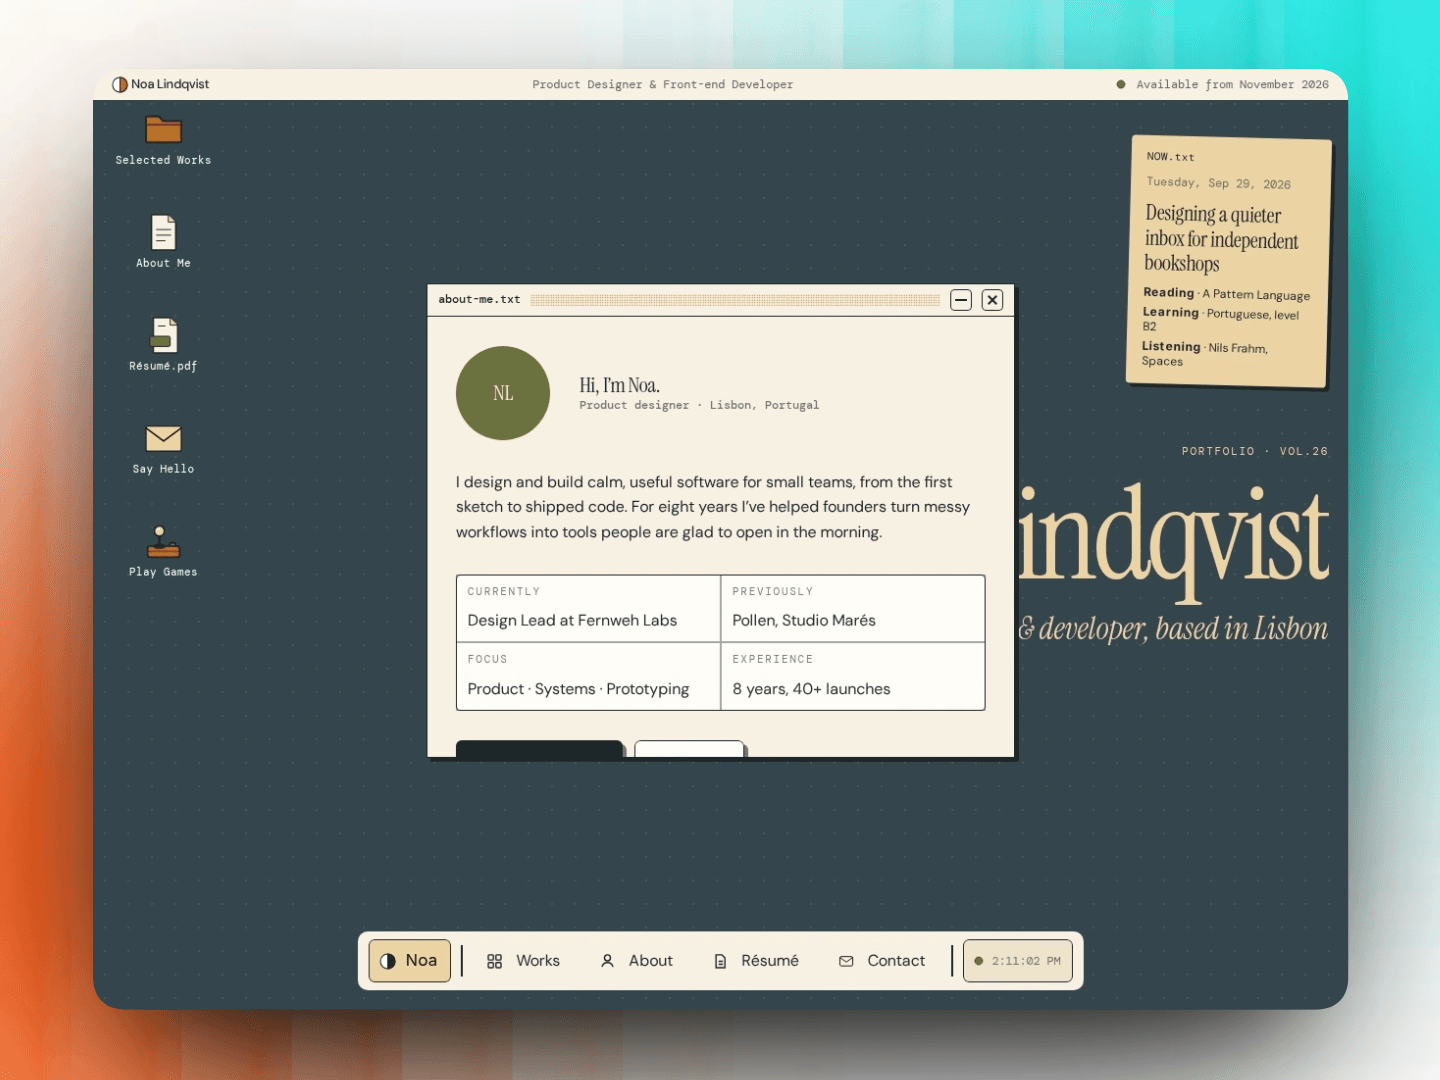Launch the Play Games joystick icon
The image size is (1440, 1080).
click(163, 541)
